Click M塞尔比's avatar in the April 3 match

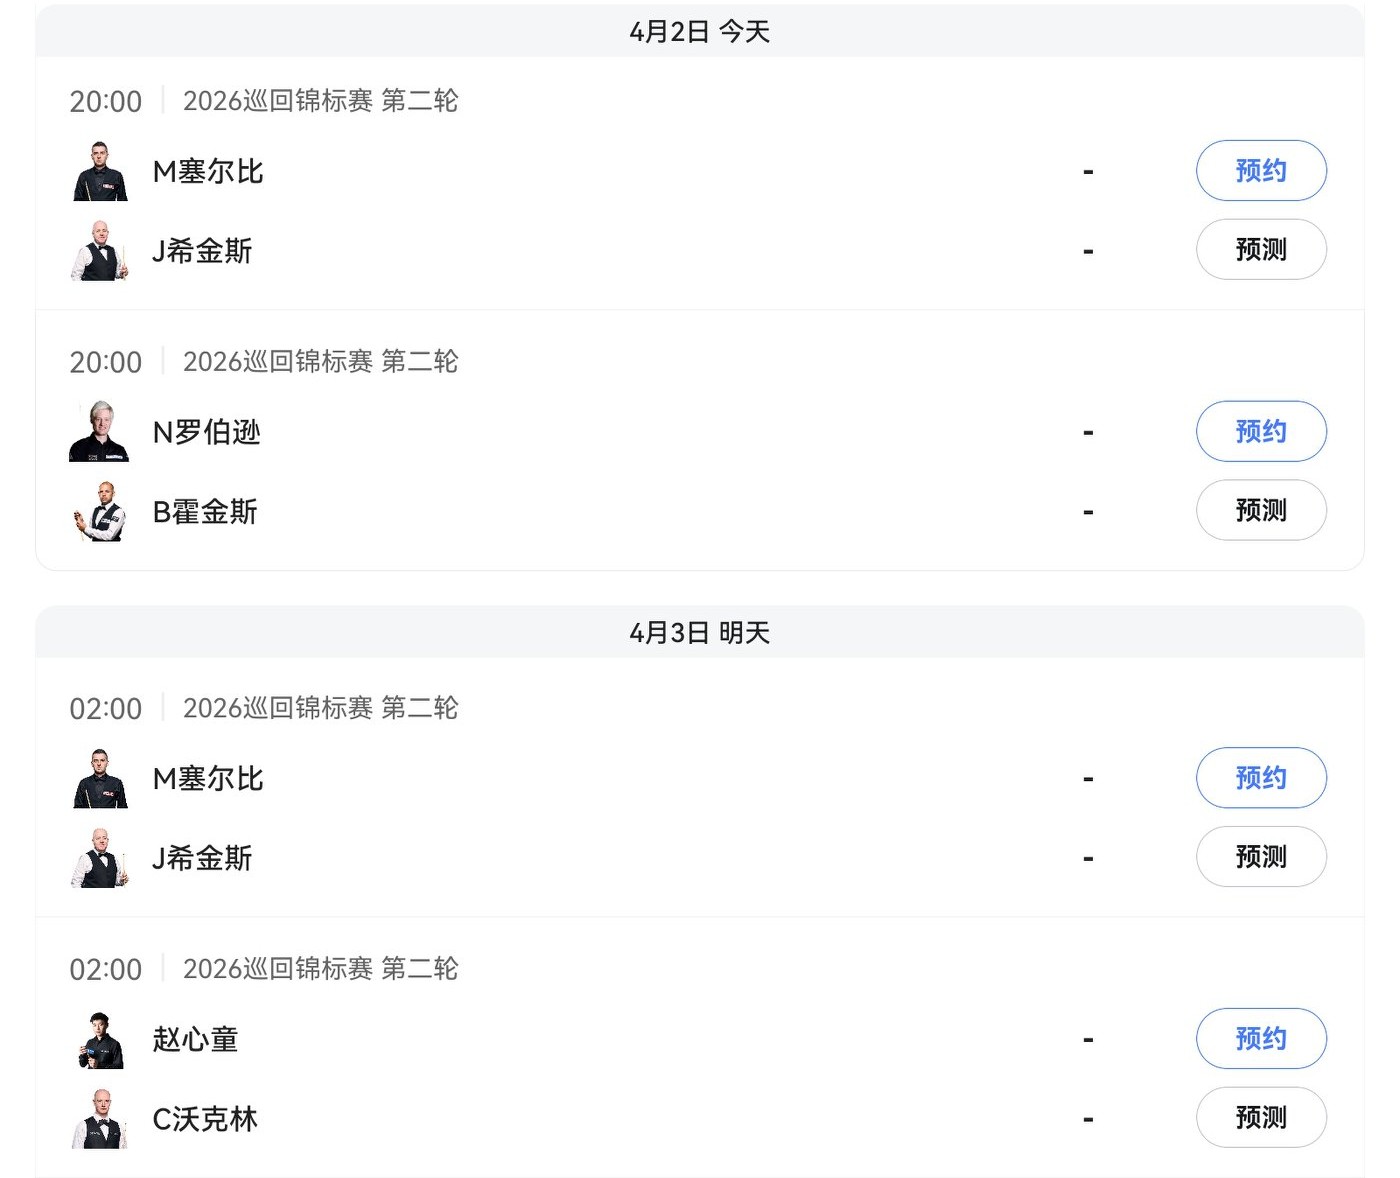pyautogui.click(x=100, y=778)
